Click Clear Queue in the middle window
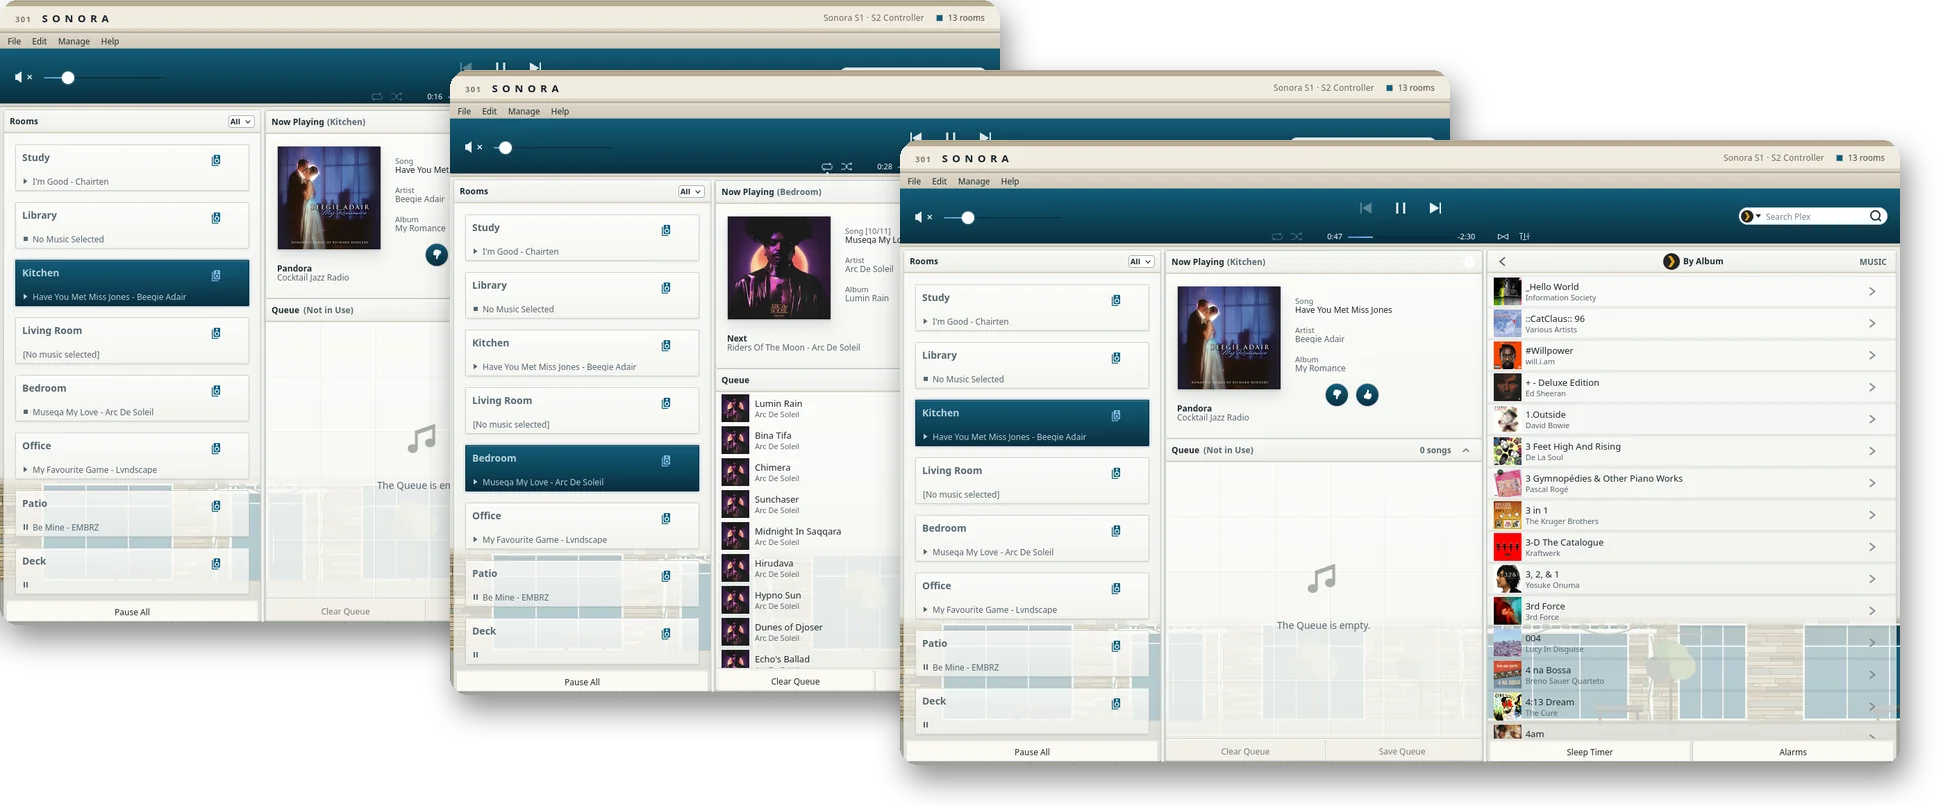 tap(795, 681)
